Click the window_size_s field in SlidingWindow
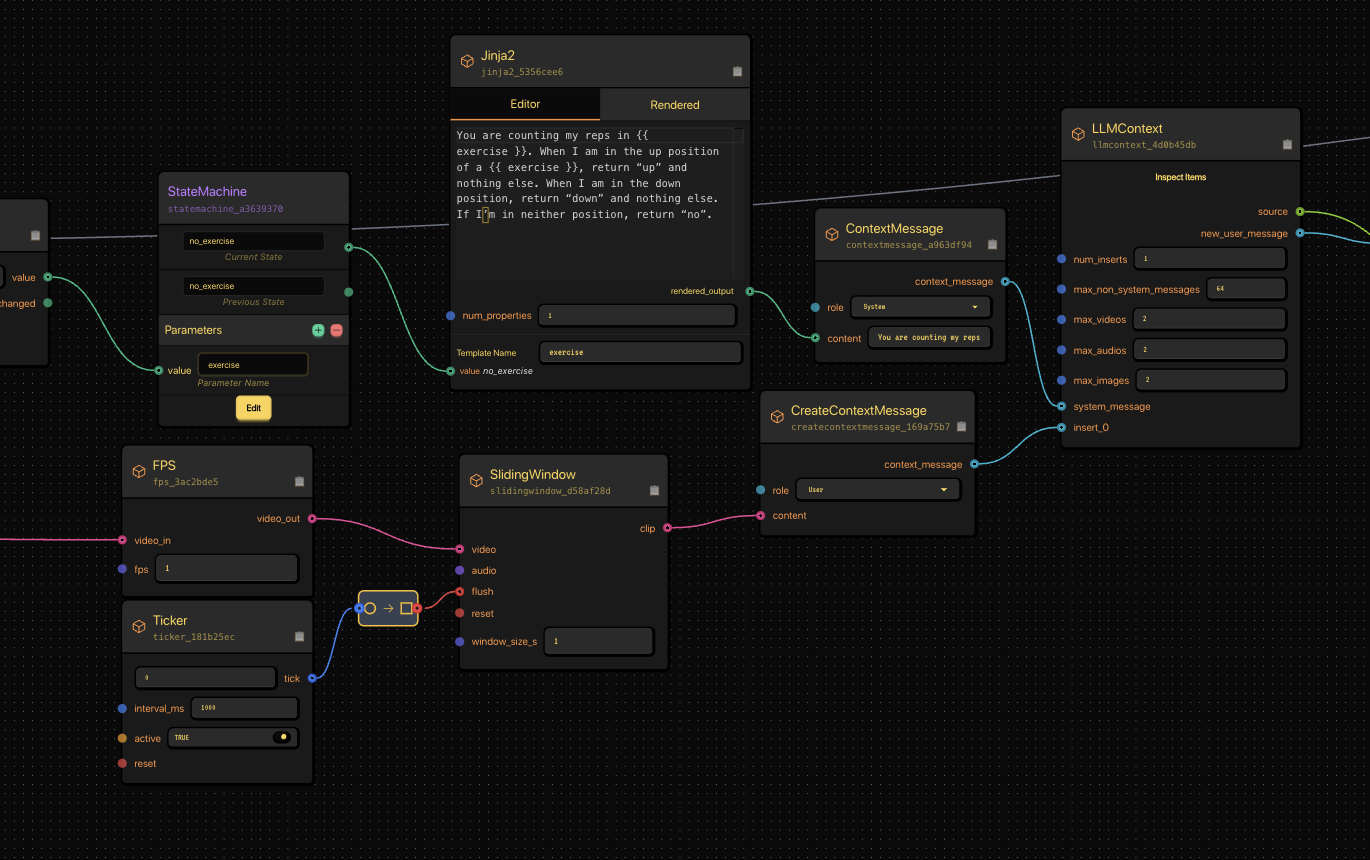Screen dimensions: 1370x860 click(598, 641)
